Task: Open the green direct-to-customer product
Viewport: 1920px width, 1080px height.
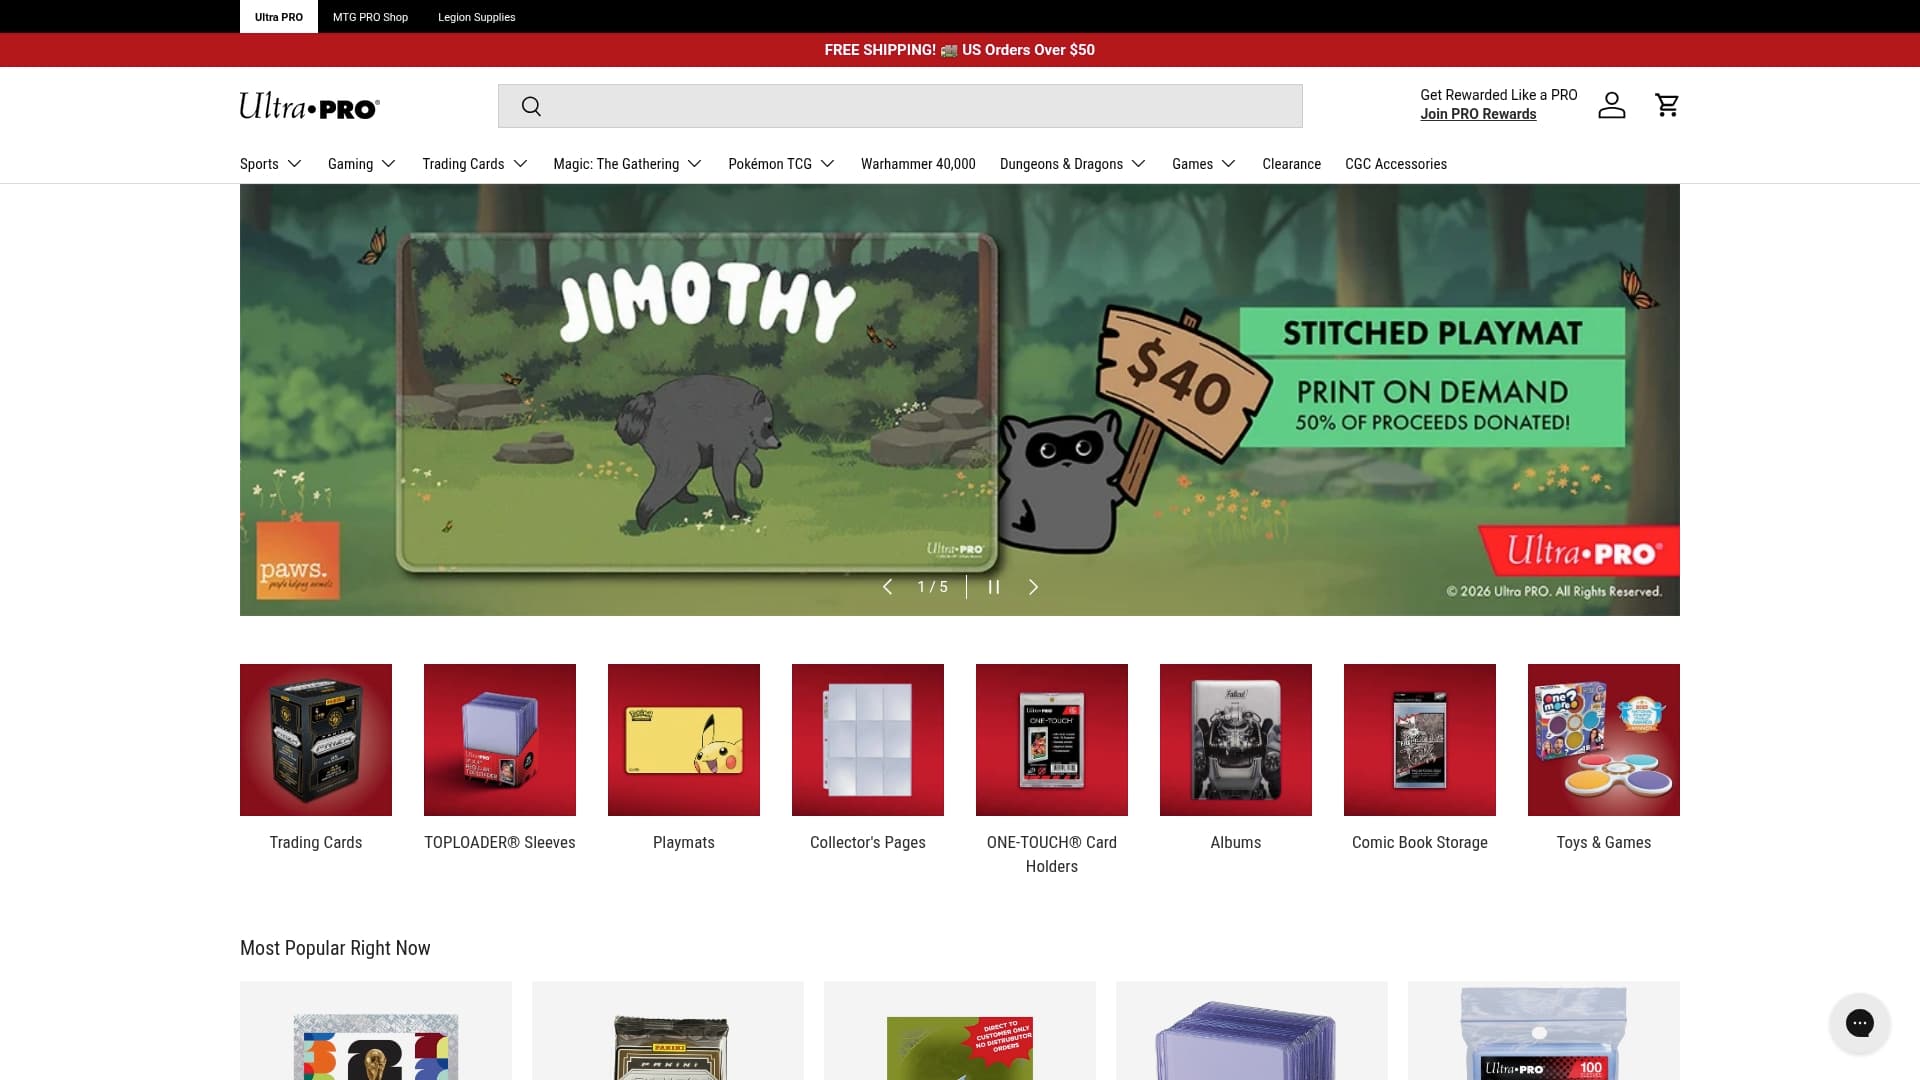Action: 960,1031
